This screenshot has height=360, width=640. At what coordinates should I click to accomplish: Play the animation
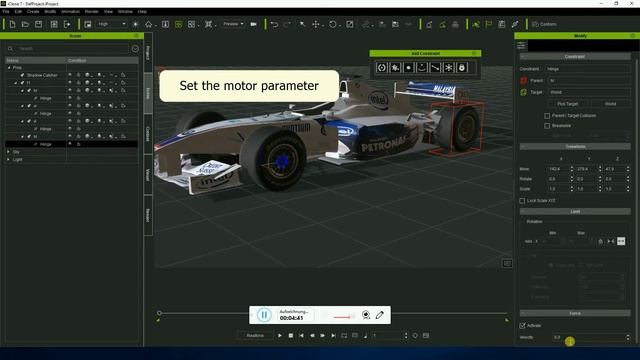(x=280, y=336)
